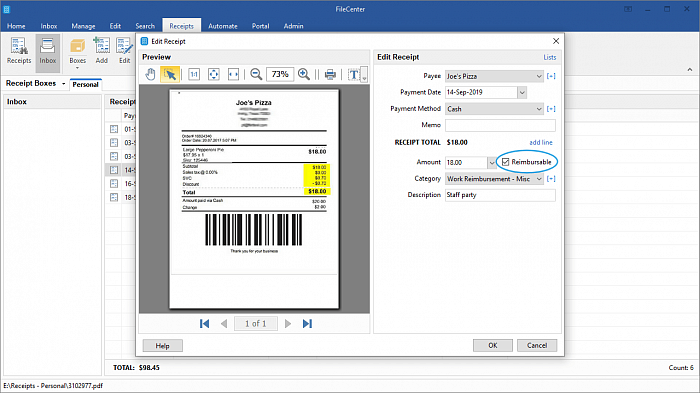Open the Admin menu tab
The height and width of the screenshot is (393, 700).
click(x=293, y=26)
